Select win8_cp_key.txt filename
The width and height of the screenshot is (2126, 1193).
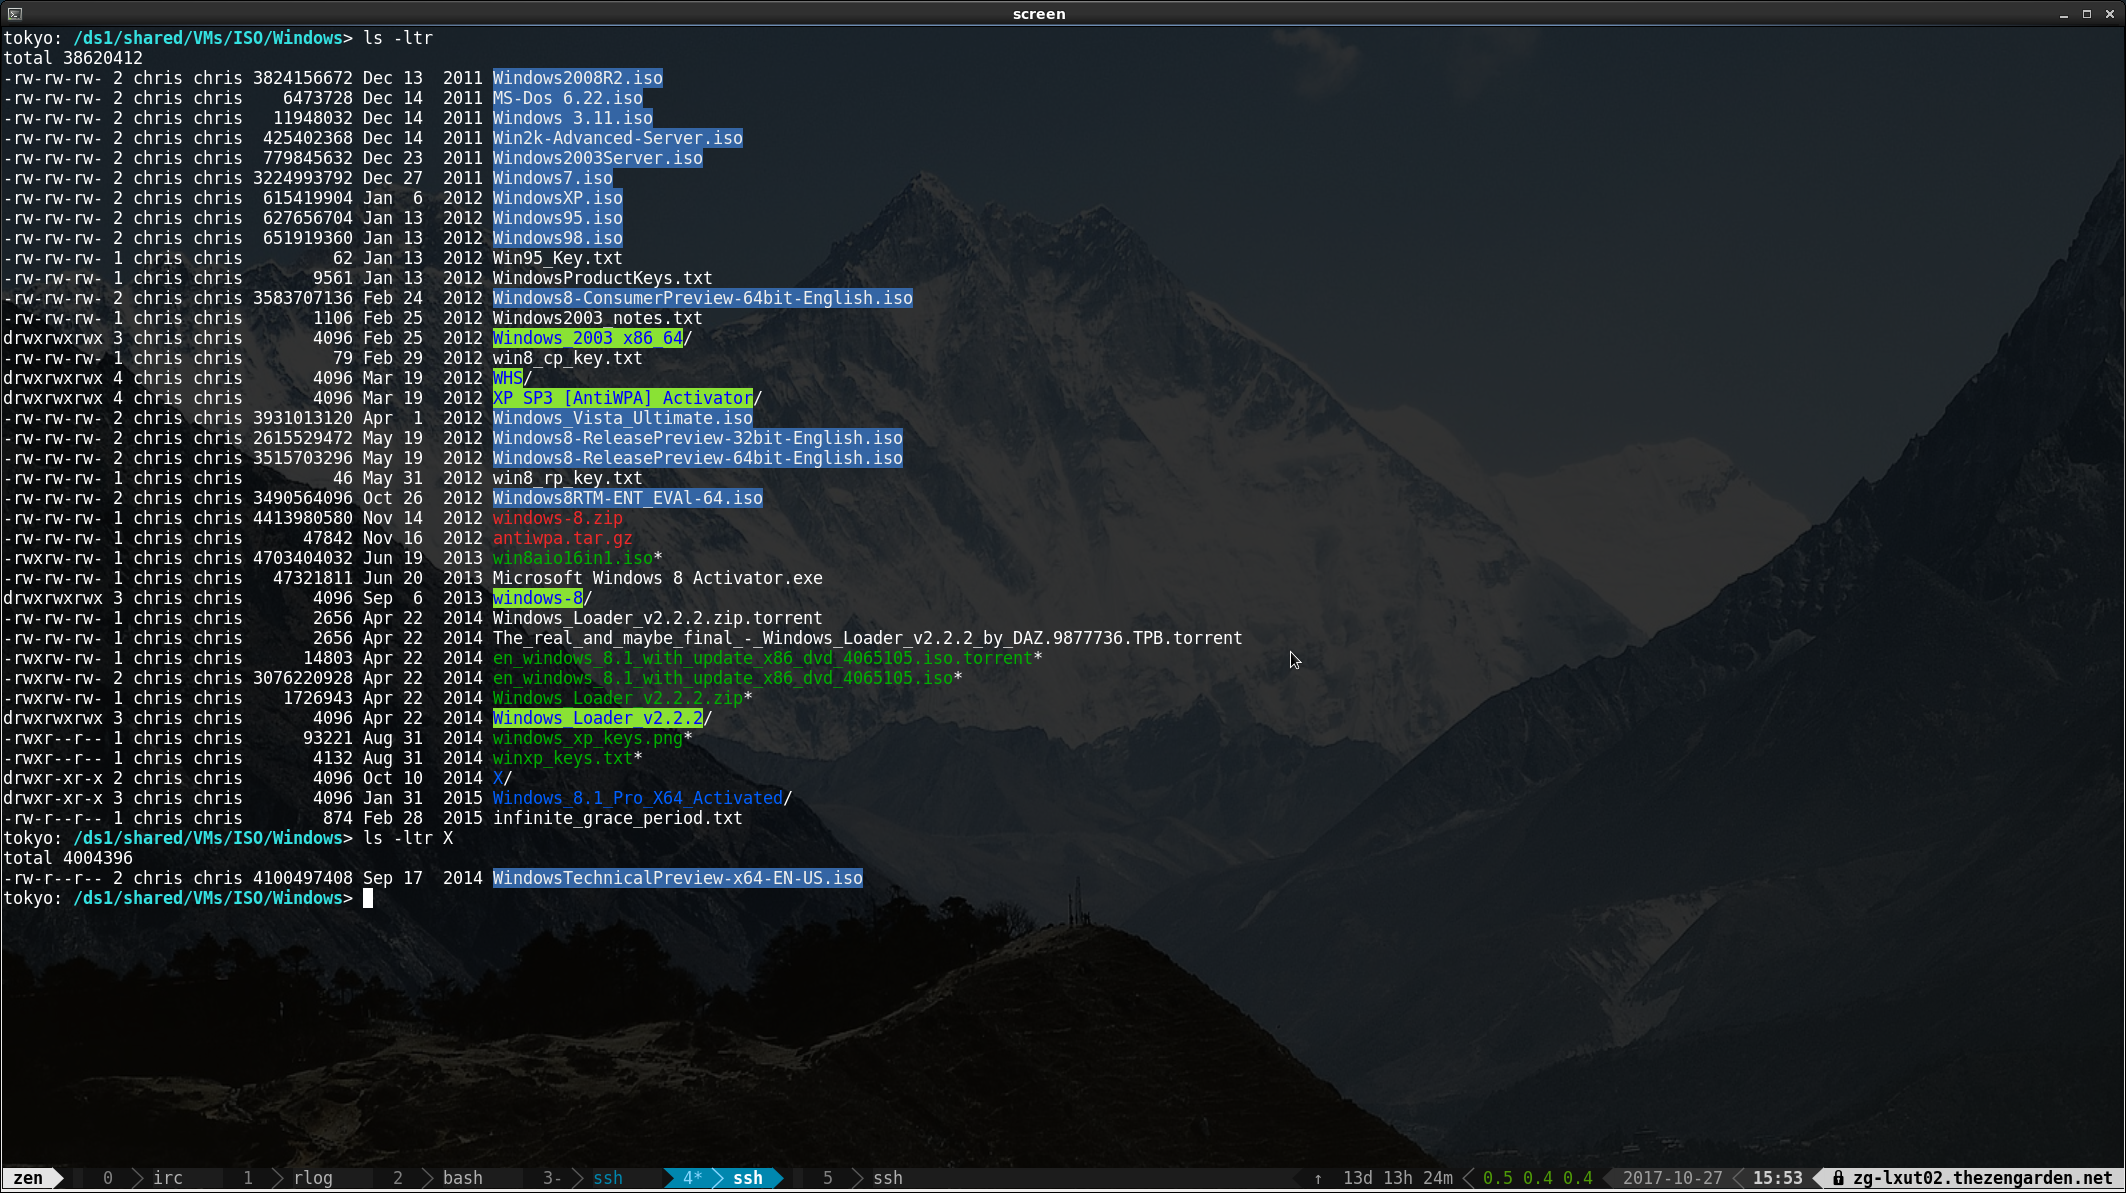coord(567,358)
